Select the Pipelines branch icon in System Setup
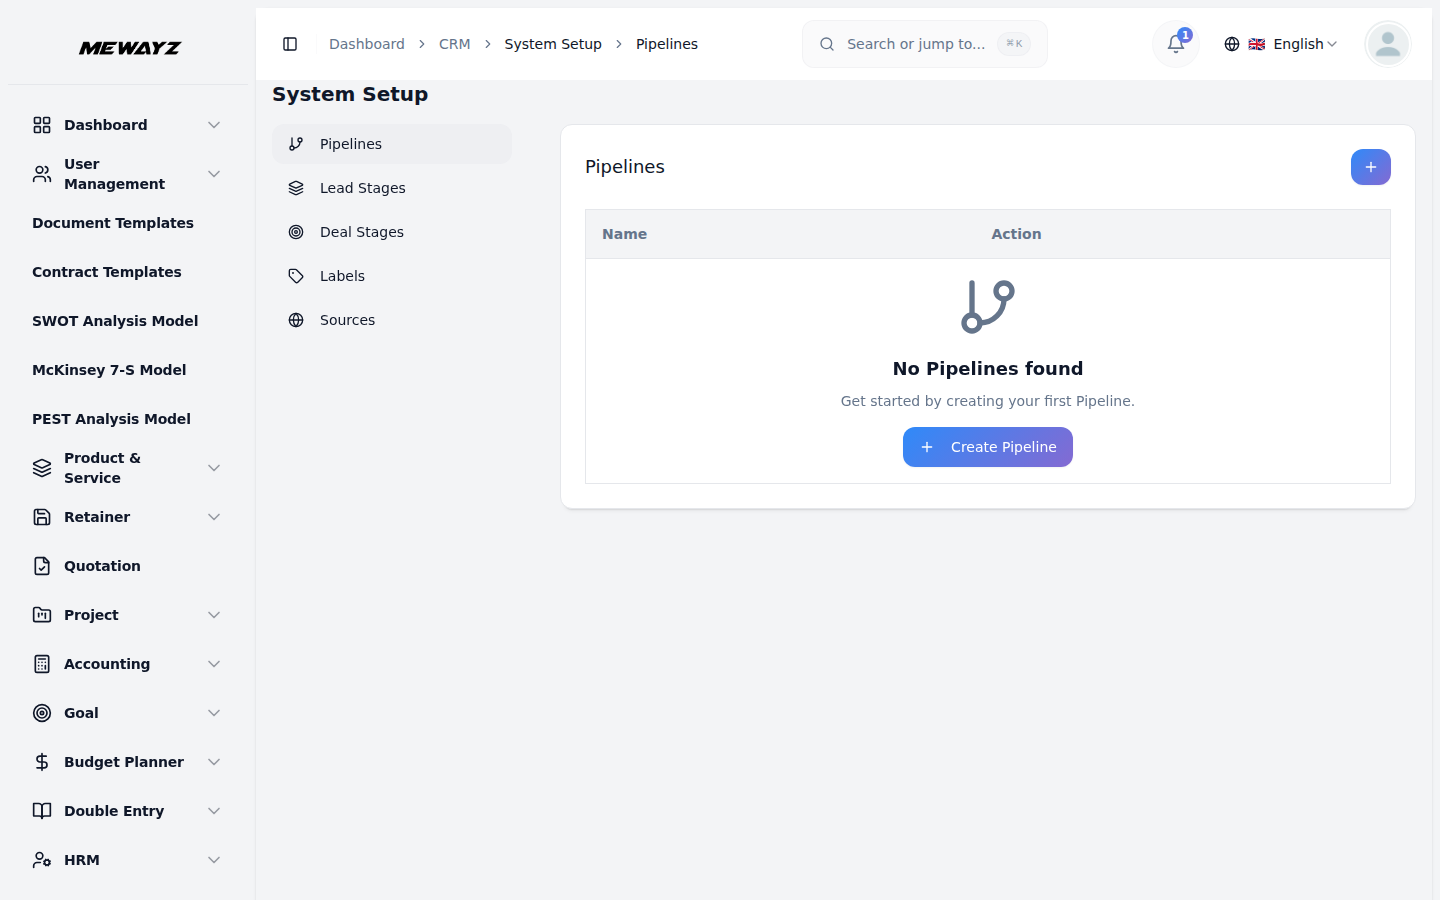This screenshot has height=900, width=1440. coord(295,143)
